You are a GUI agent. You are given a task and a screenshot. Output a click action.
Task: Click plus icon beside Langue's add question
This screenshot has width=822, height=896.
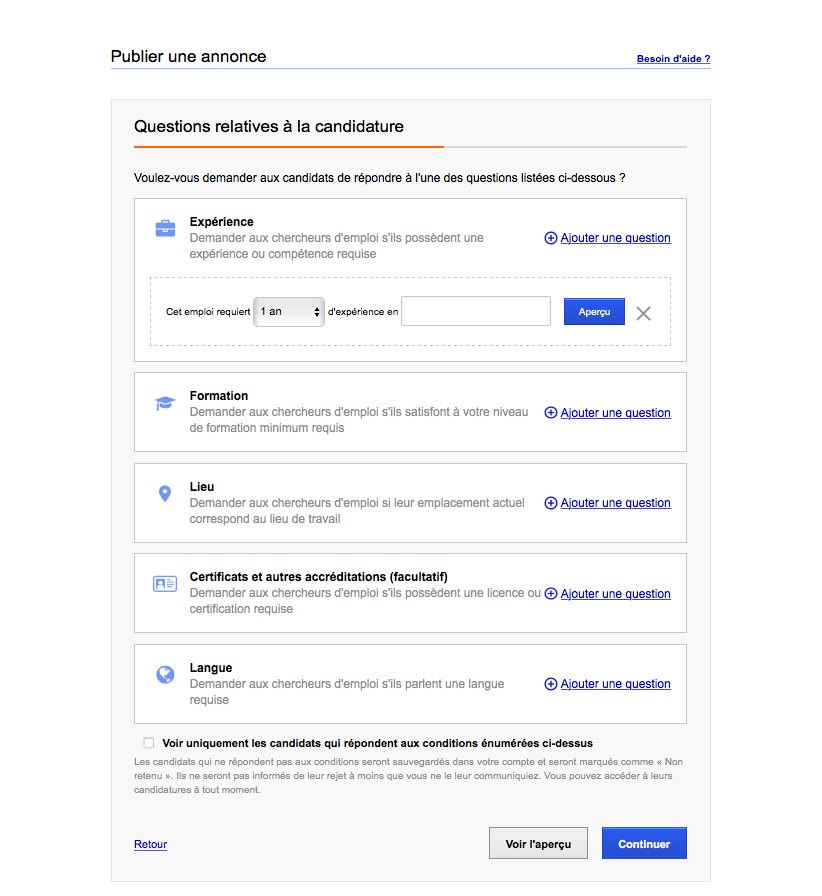tap(550, 684)
